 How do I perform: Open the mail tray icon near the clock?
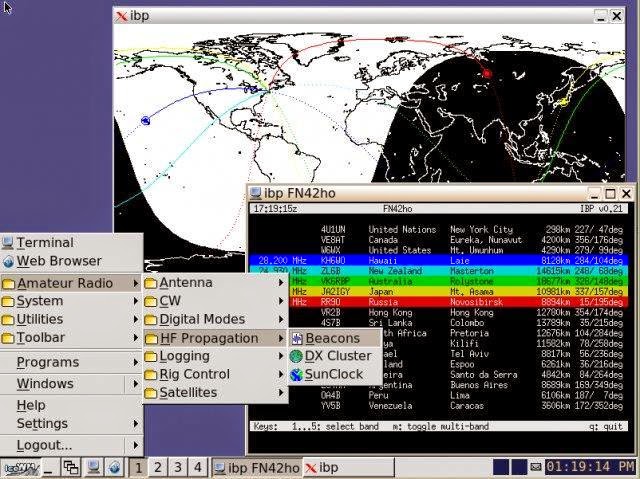point(536,467)
